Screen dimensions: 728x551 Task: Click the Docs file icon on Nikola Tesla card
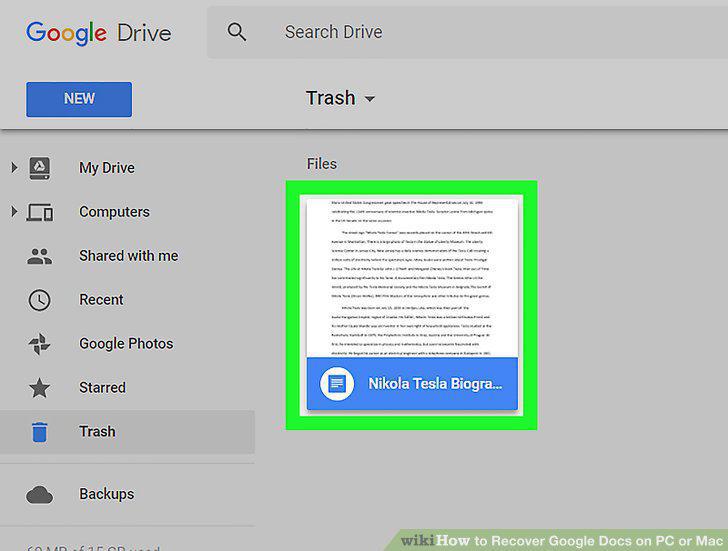pyautogui.click(x=337, y=383)
